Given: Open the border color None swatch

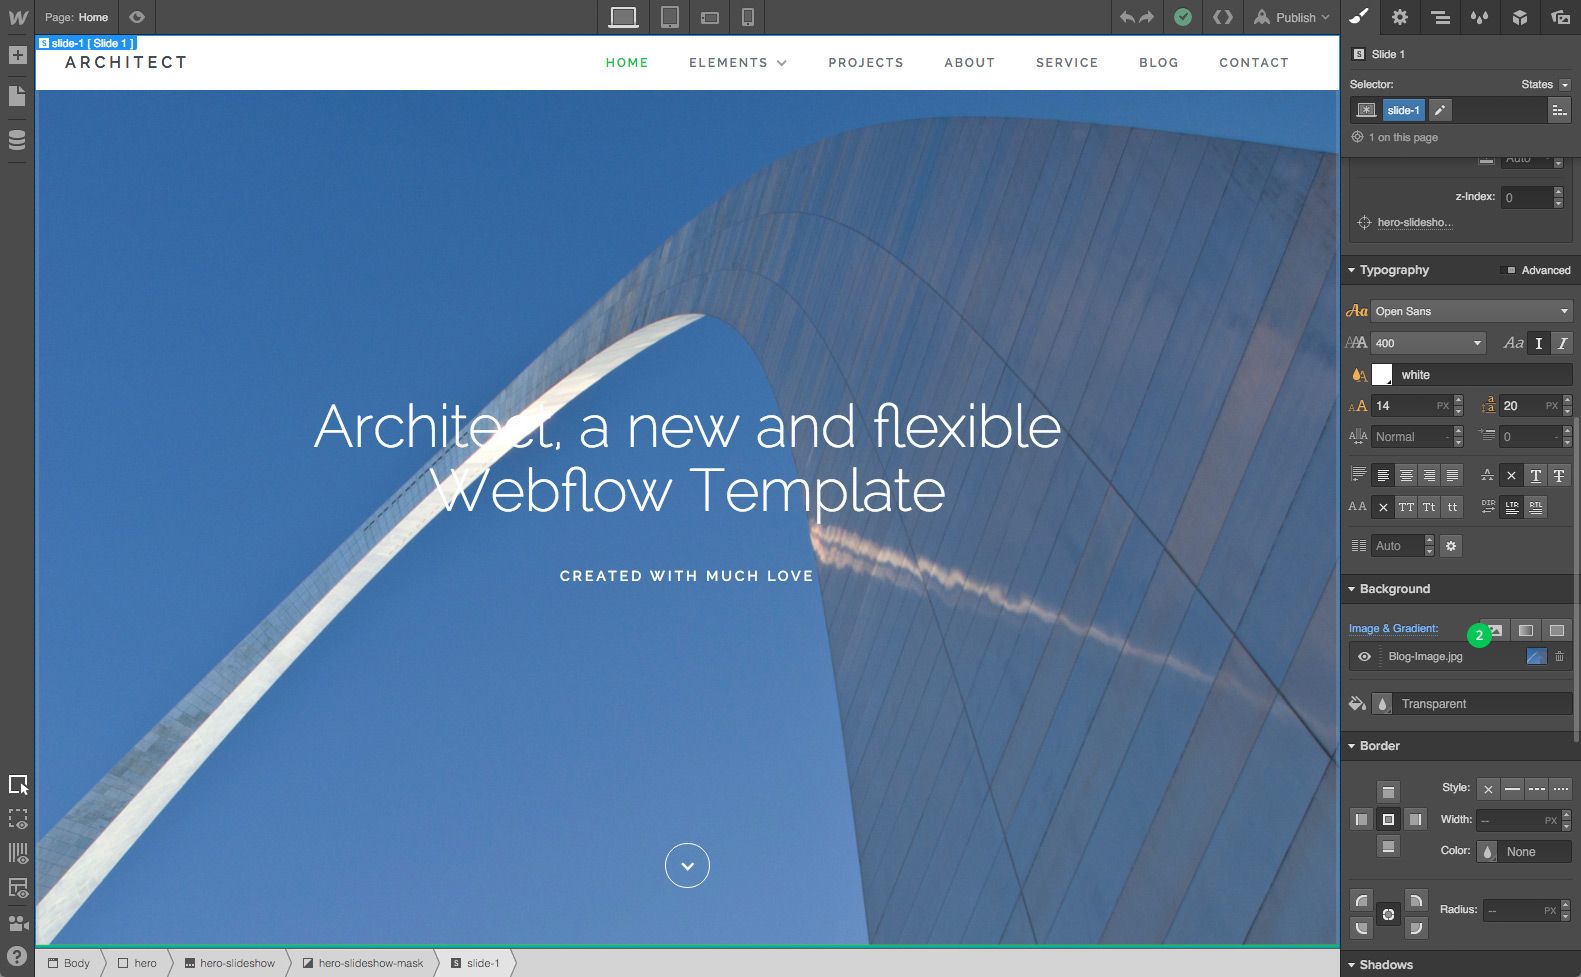Looking at the screenshot, I should point(1488,852).
